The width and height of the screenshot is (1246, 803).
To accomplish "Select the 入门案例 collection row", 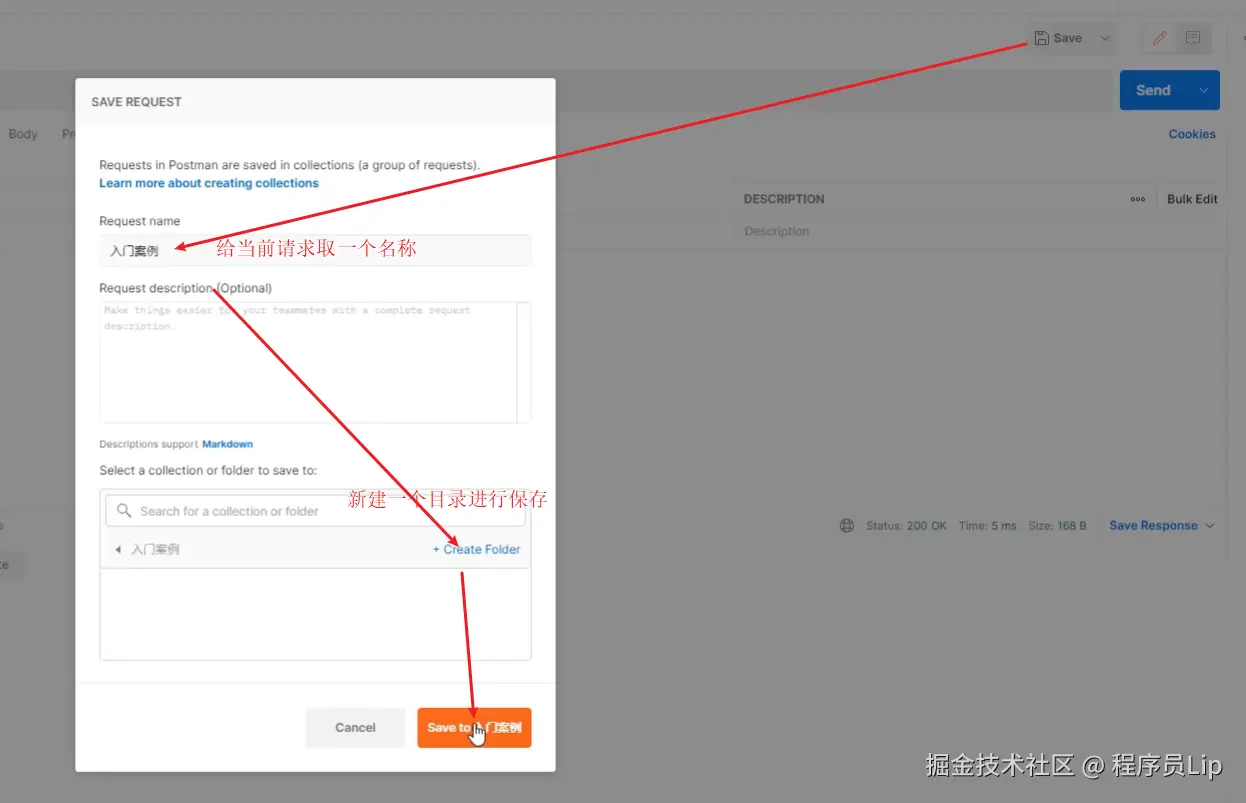I will pyautogui.click(x=315, y=549).
